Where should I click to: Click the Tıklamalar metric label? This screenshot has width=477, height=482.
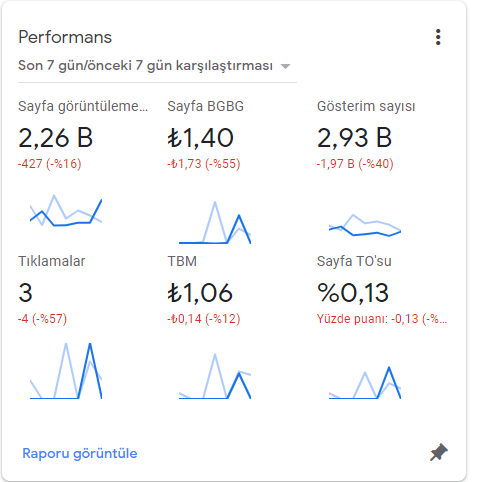tap(52, 261)
